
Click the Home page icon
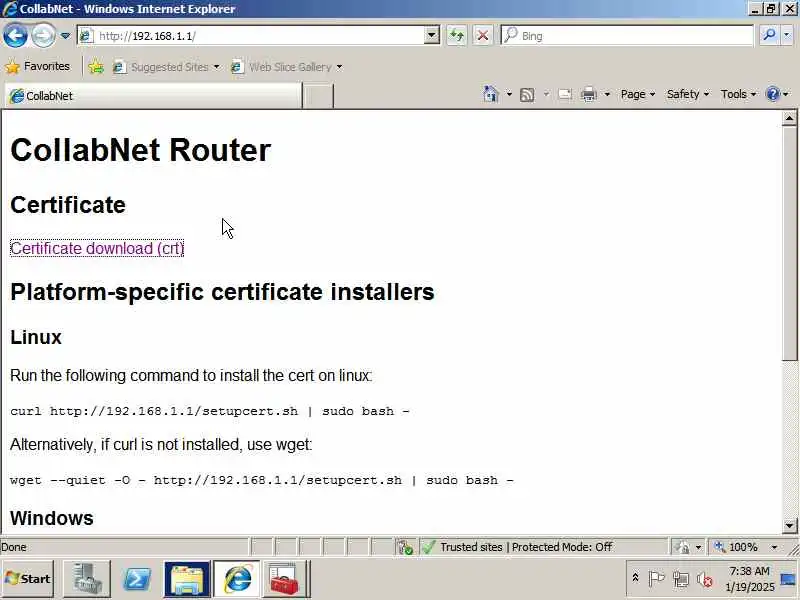(491, 94)
